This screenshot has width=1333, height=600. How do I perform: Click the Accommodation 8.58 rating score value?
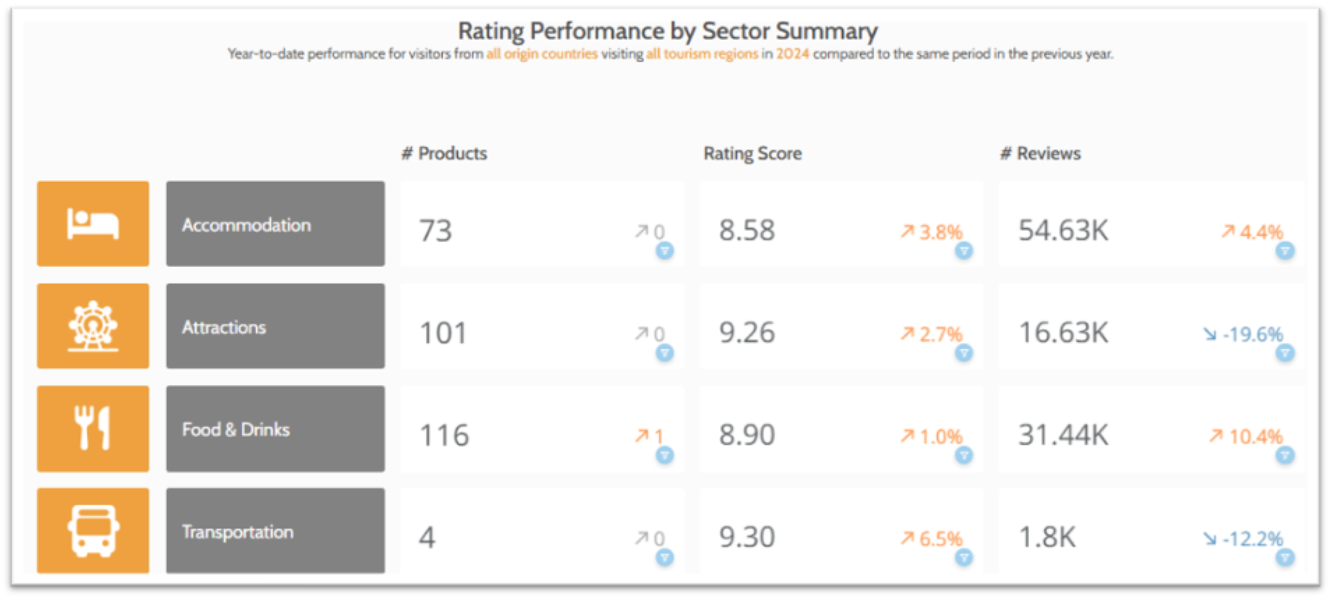tap(747, 231)
